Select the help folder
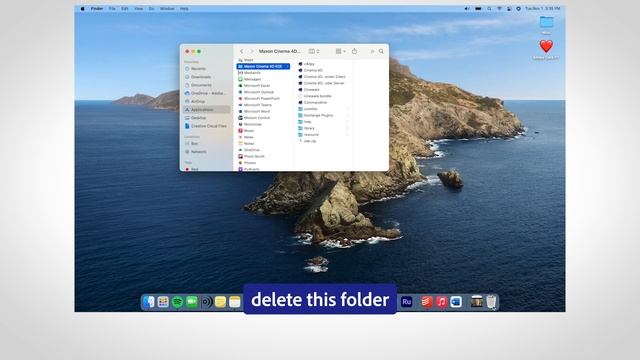This screenshot has height=360, width=640. (x=307, y=122)
